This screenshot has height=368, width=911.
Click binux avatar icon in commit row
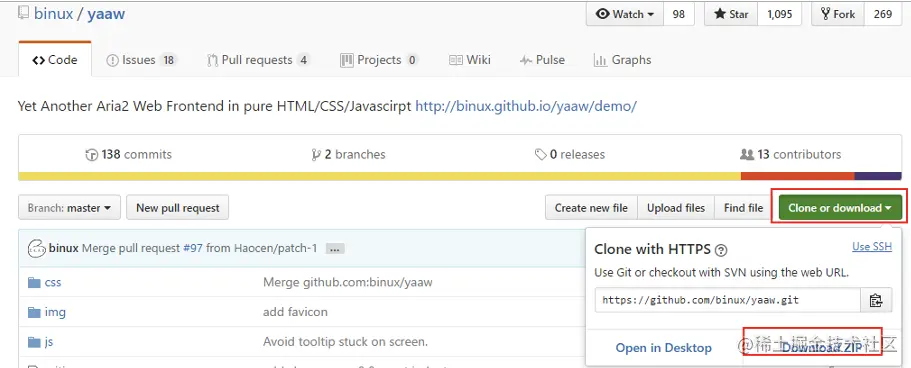37,248
